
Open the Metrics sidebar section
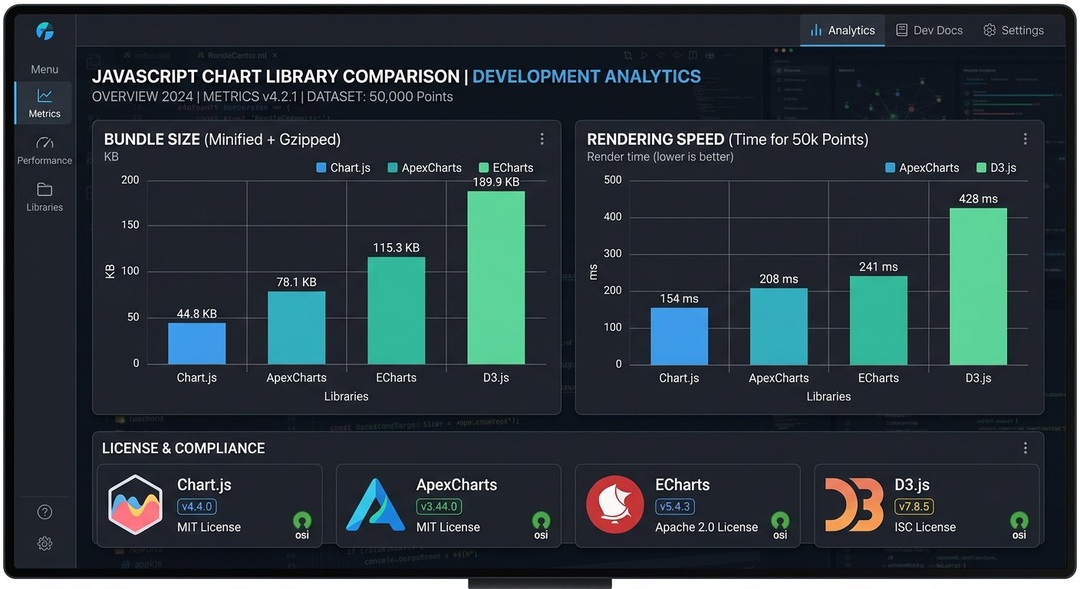(x=44, y=103)
